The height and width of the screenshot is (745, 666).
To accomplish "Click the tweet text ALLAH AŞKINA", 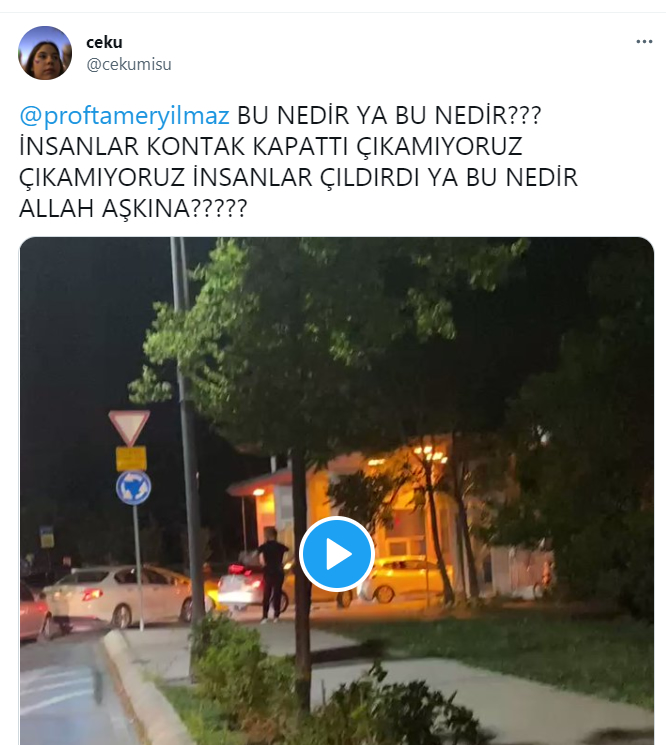I will pos(105,208).
